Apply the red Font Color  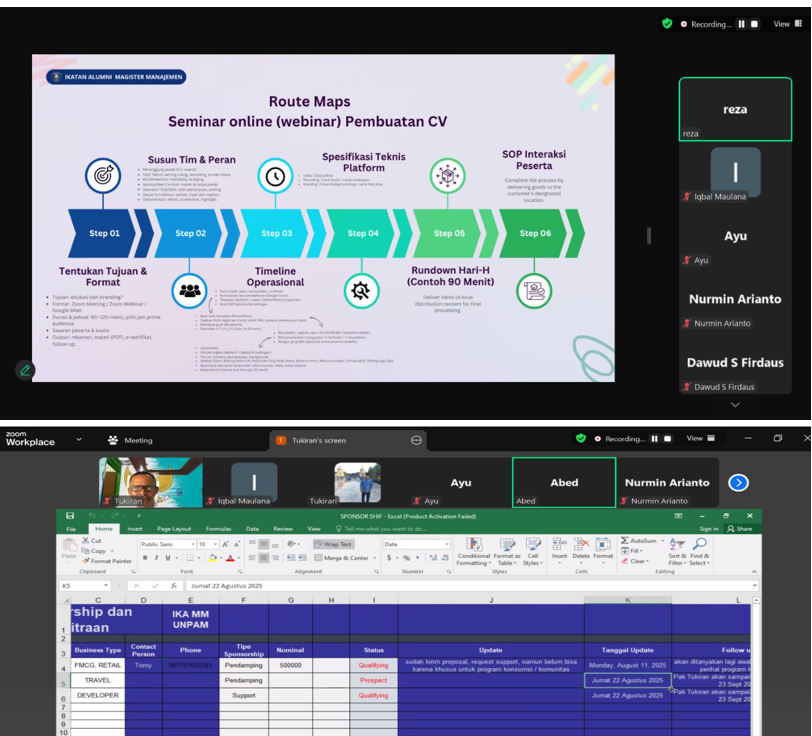pyautogui.click(x=230, y=558)
